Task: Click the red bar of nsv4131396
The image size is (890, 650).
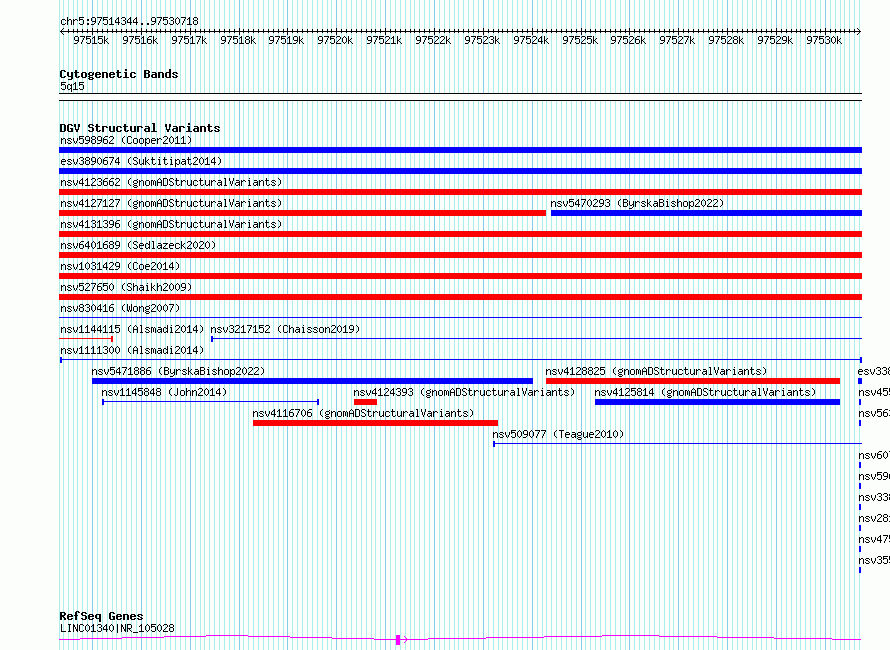Action: 460,234
